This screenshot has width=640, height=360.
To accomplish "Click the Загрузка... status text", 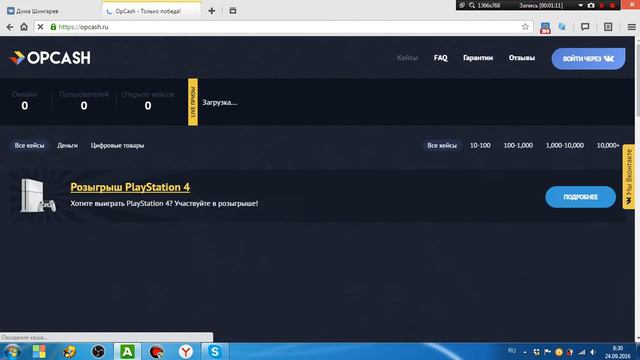I will [220, 102].
